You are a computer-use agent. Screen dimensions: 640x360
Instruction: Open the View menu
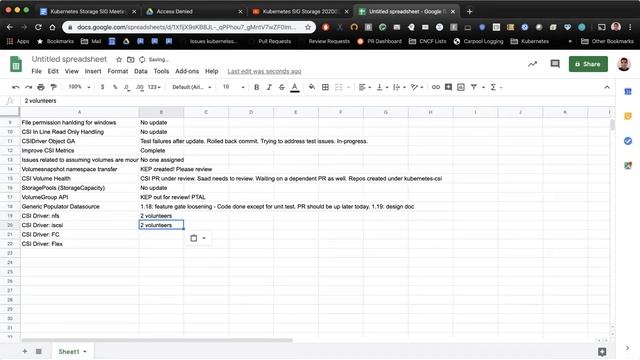(71, 71)
